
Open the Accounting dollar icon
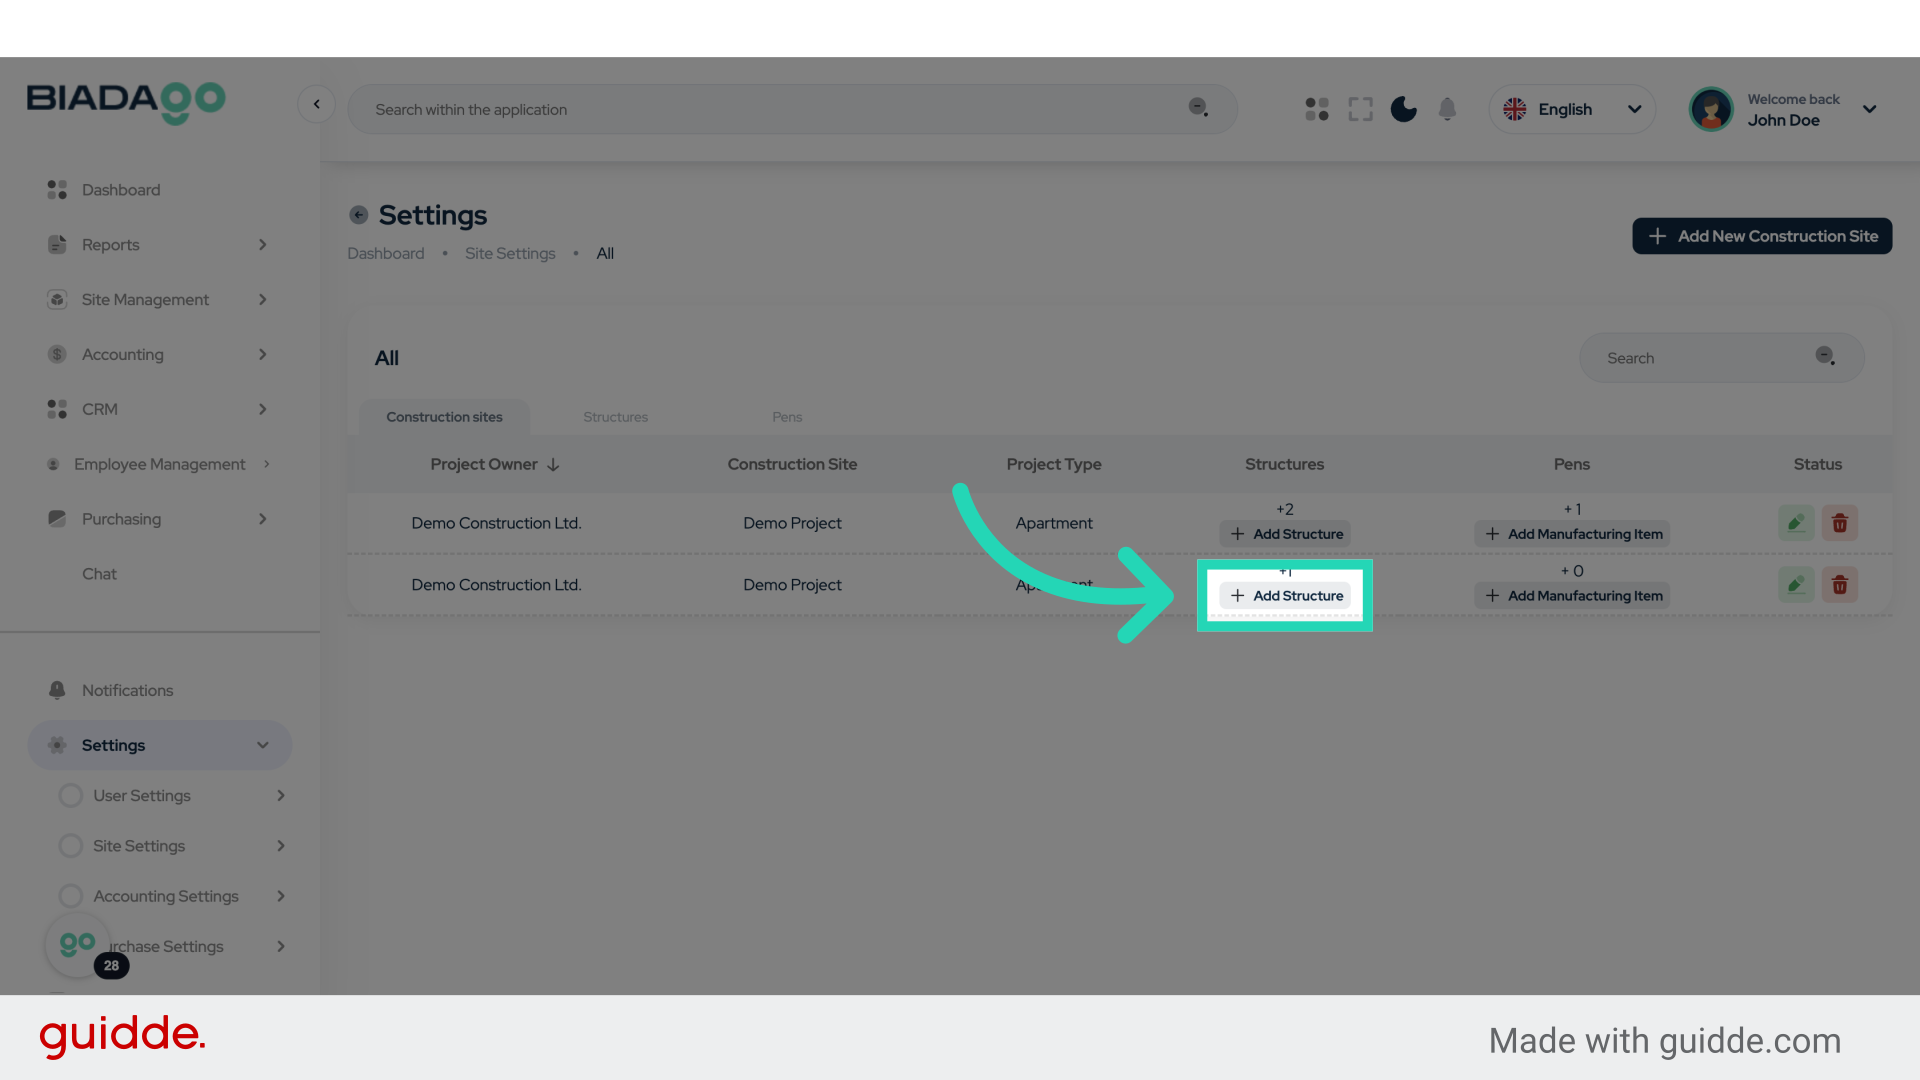[56, 354]
